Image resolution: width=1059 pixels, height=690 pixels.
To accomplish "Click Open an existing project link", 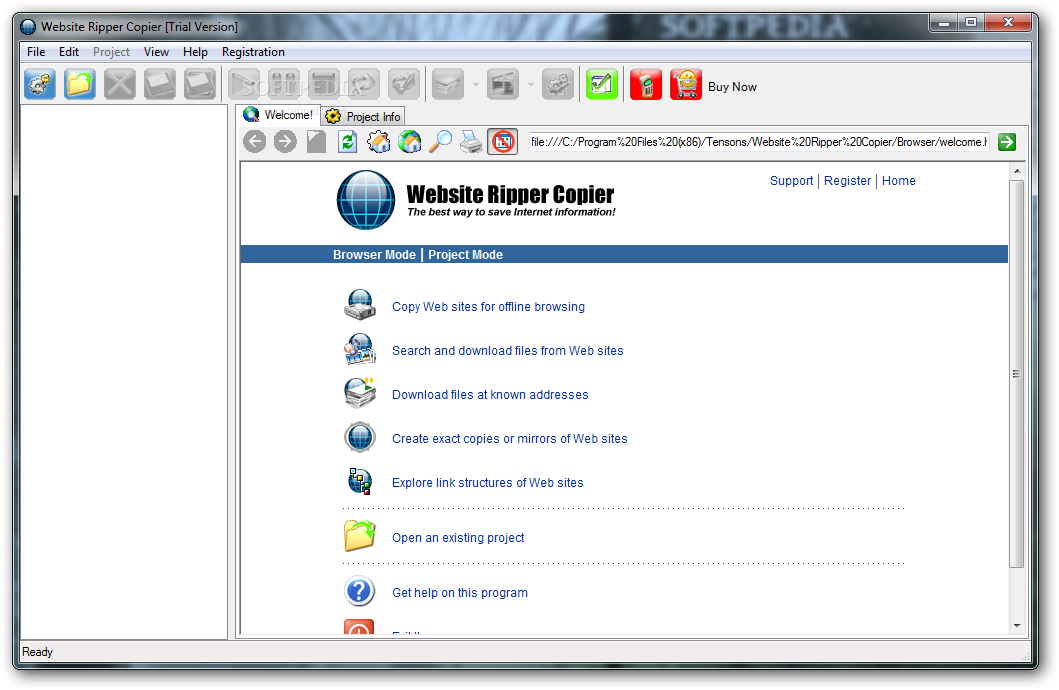I will click(x=458, y=537).
